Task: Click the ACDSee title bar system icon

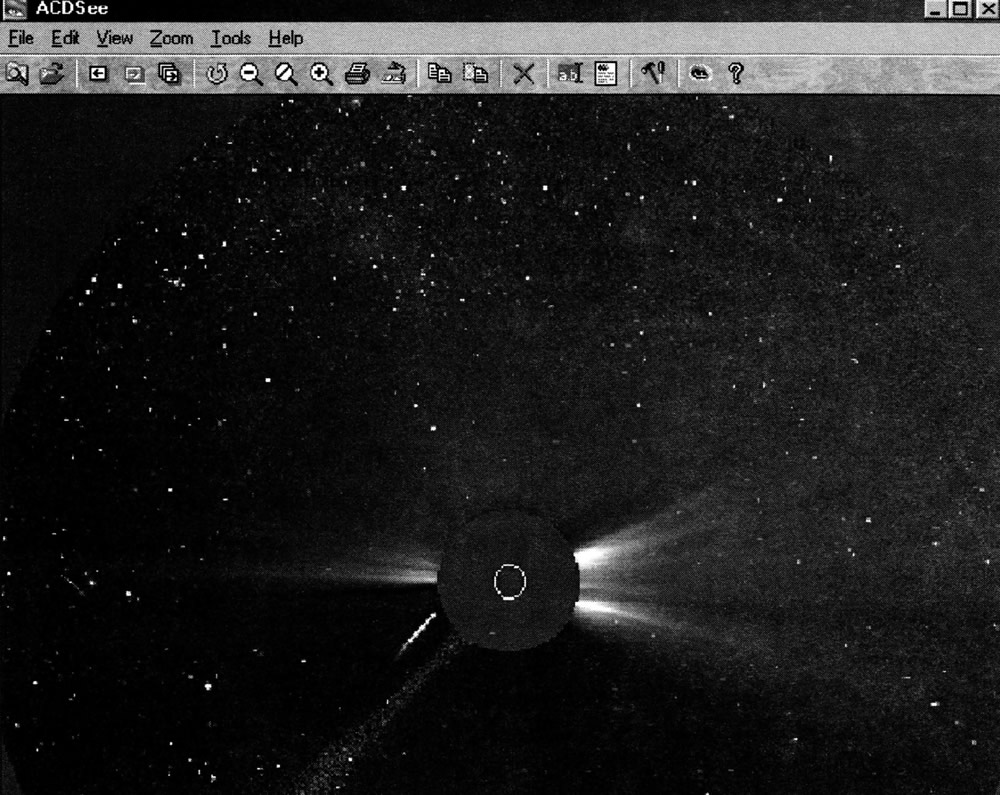Action: [x=15, y=10]
